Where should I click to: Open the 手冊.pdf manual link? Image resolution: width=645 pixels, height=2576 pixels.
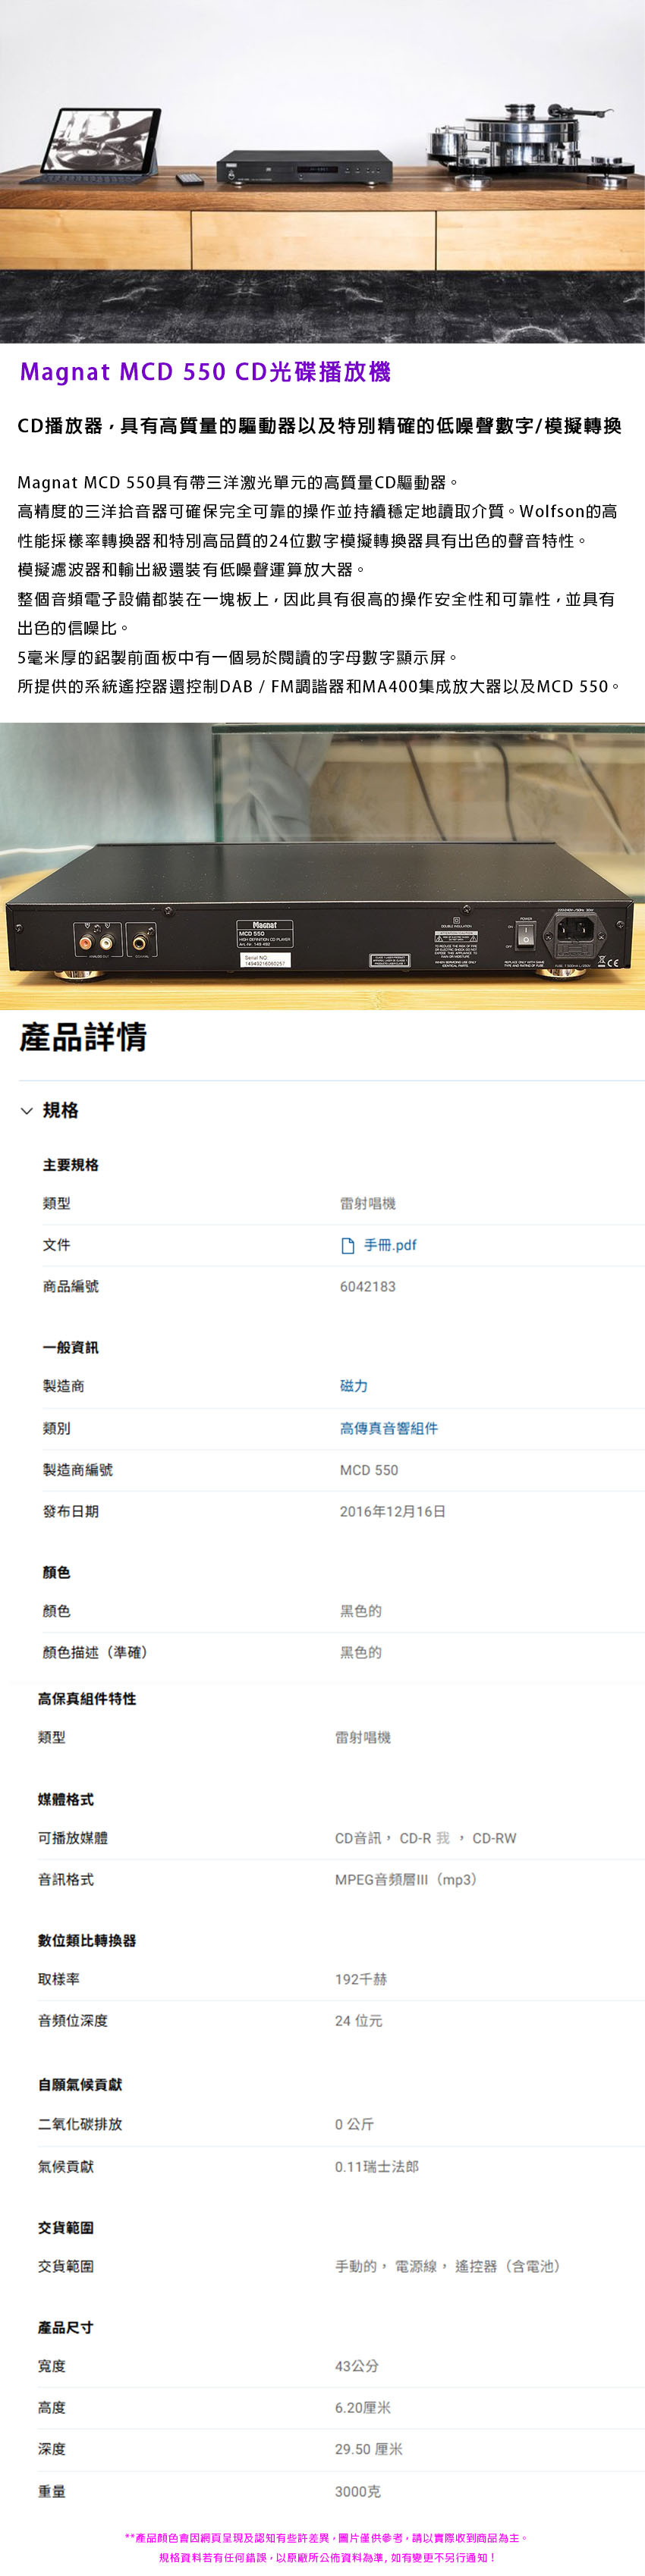[x=390, y=1245]
